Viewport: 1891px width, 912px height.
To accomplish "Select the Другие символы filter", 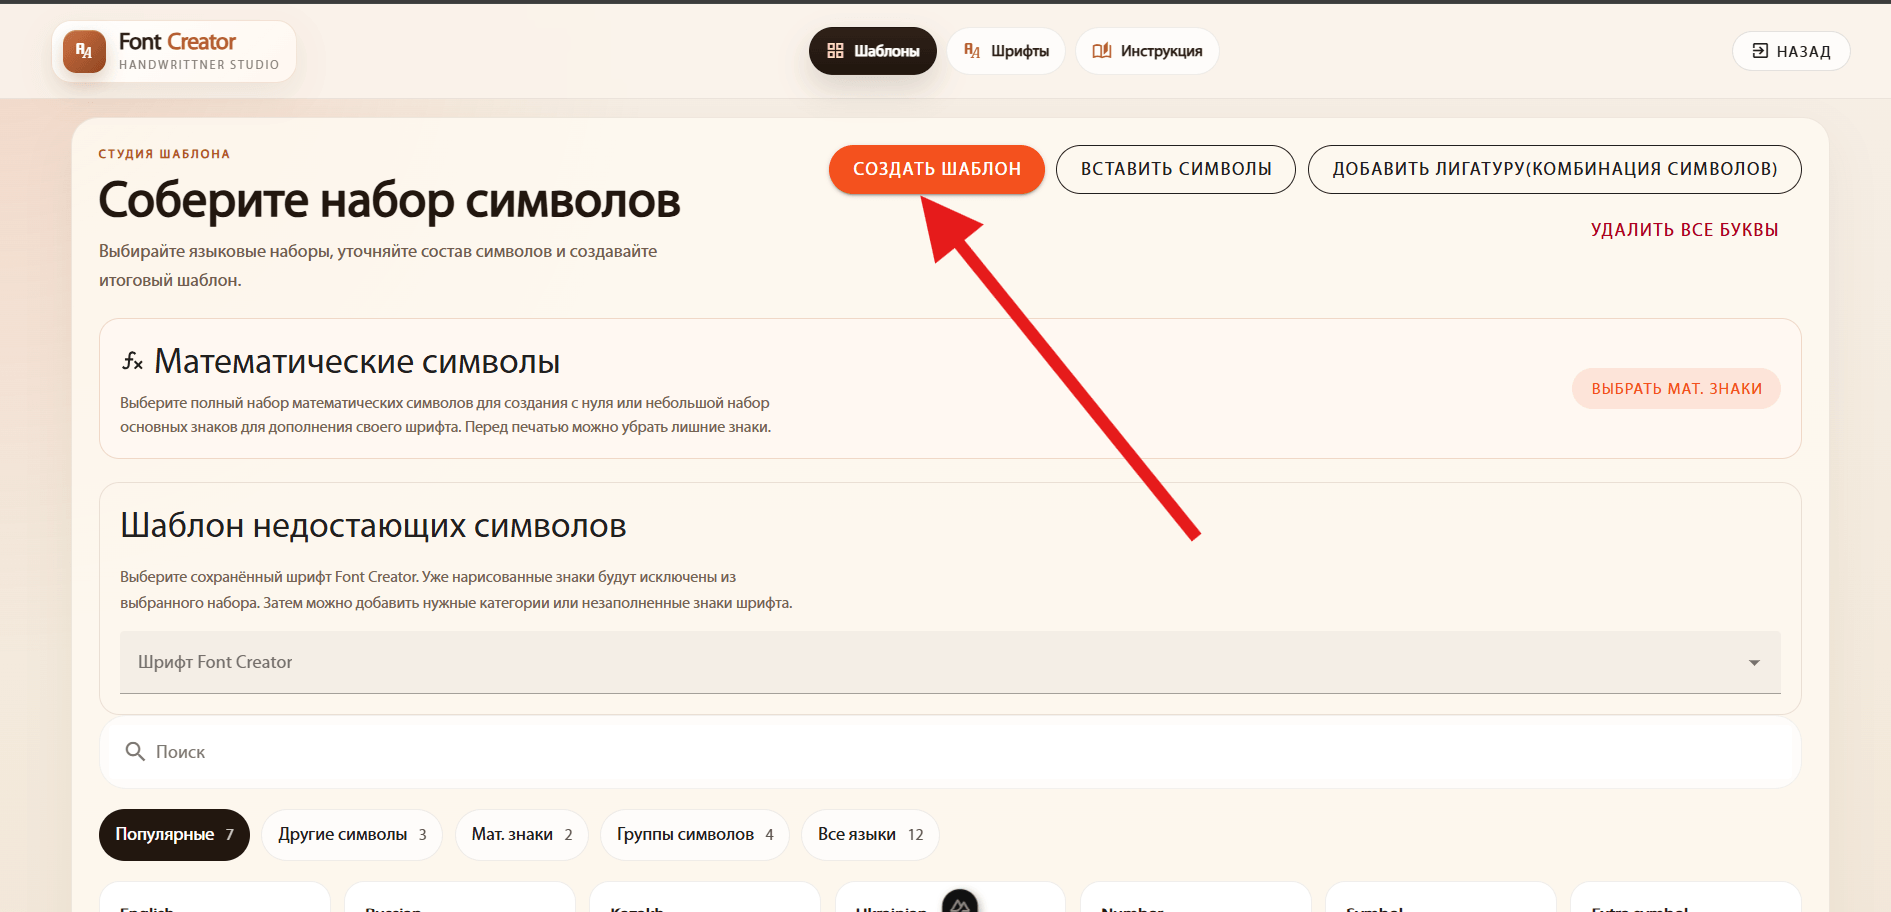I will click(352, 835).
